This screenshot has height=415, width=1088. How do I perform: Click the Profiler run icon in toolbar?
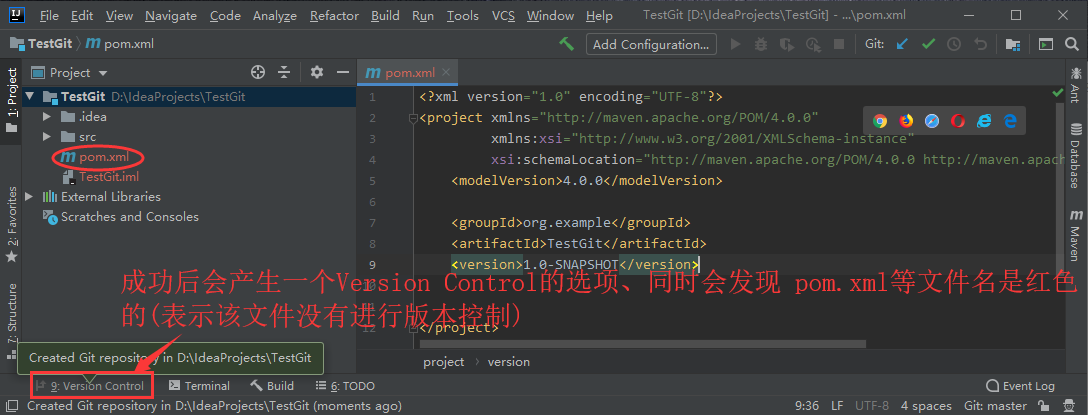[813, 44]
